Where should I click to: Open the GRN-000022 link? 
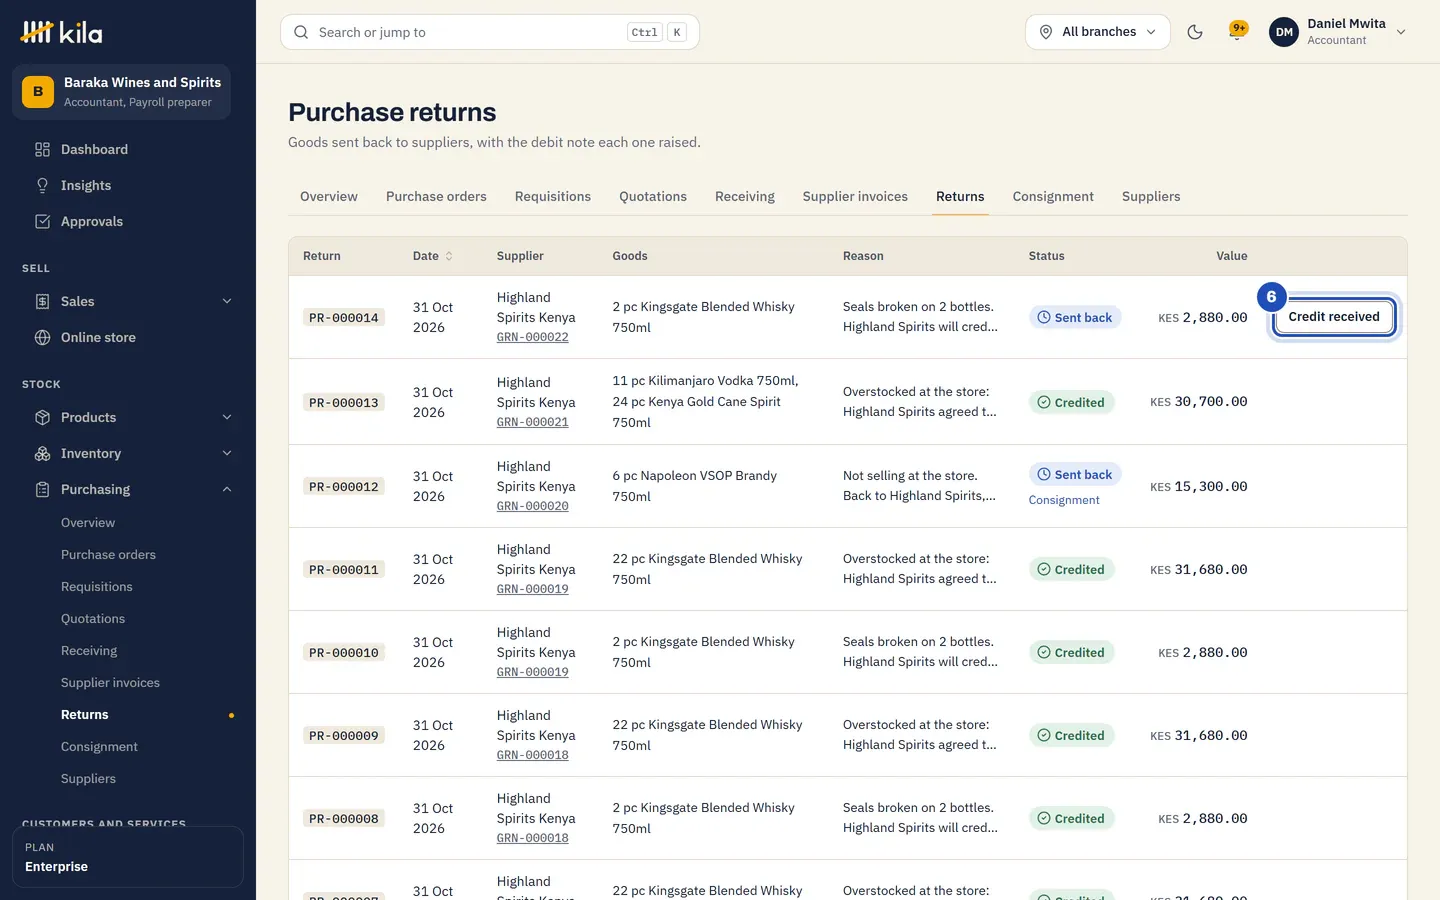point(533,338)
